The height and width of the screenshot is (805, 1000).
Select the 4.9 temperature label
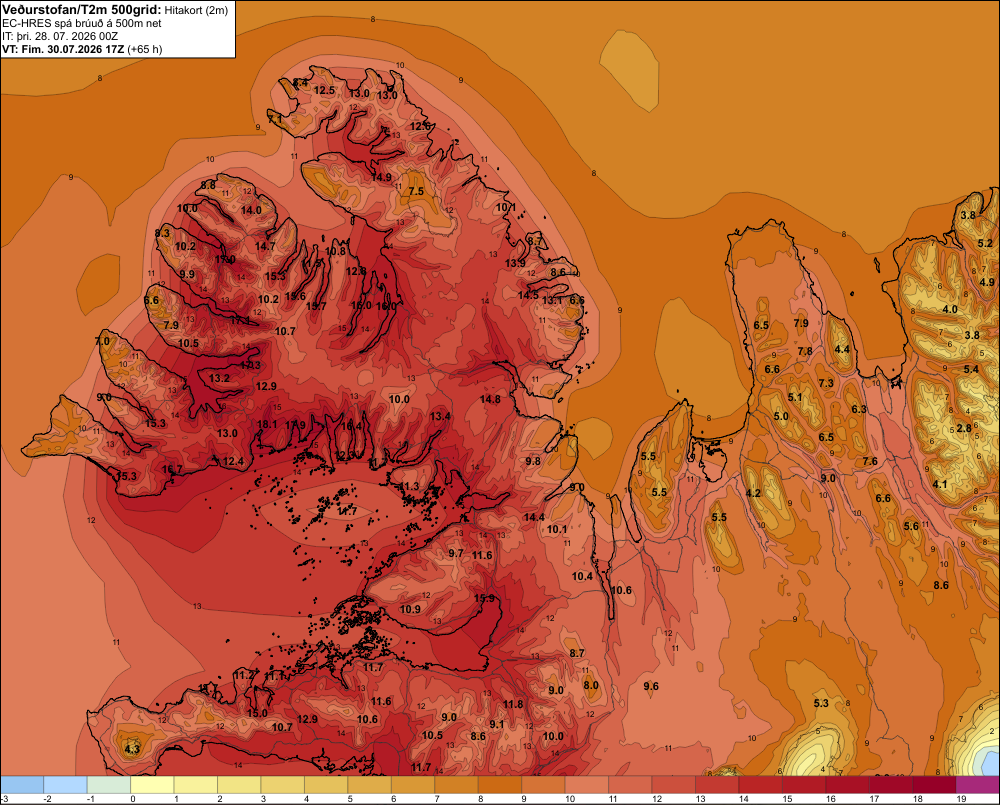point(987,282)
